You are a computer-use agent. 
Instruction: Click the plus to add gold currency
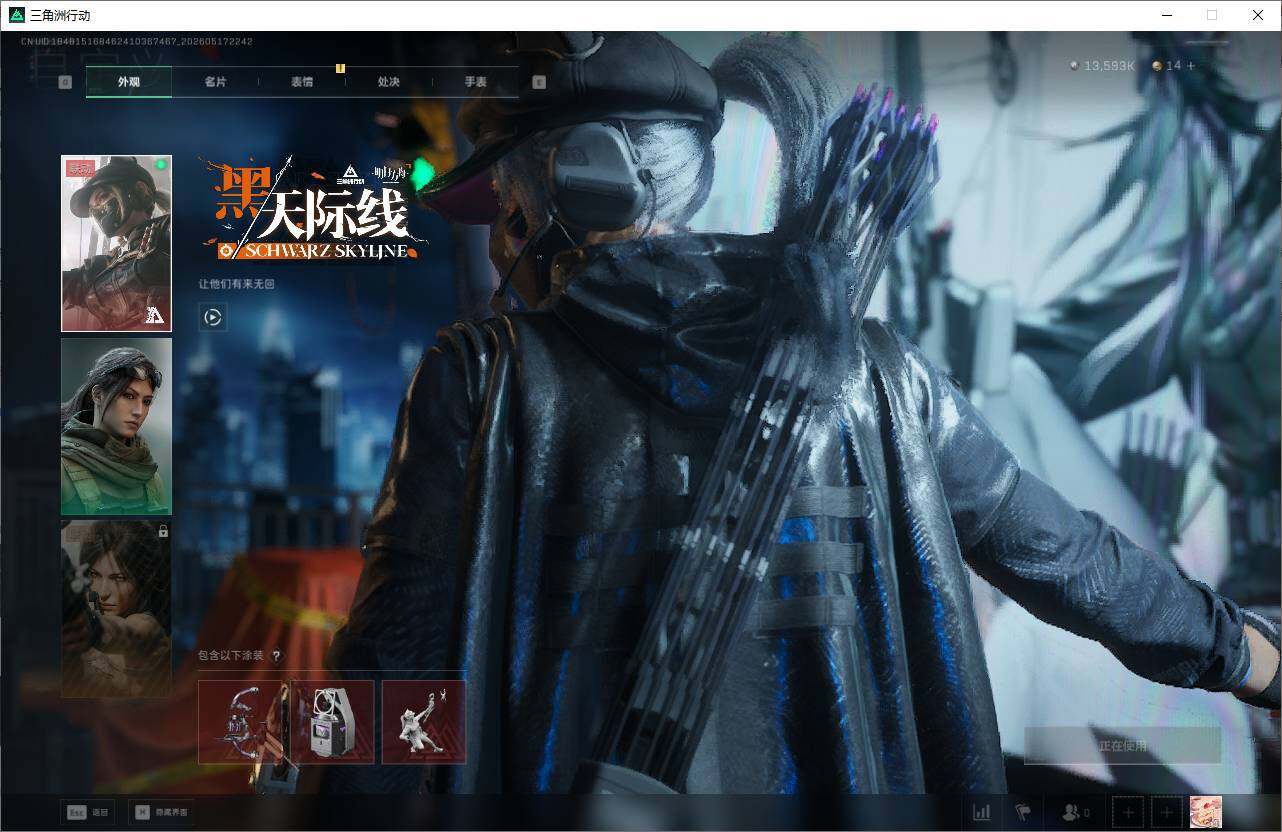[1191, 66]
